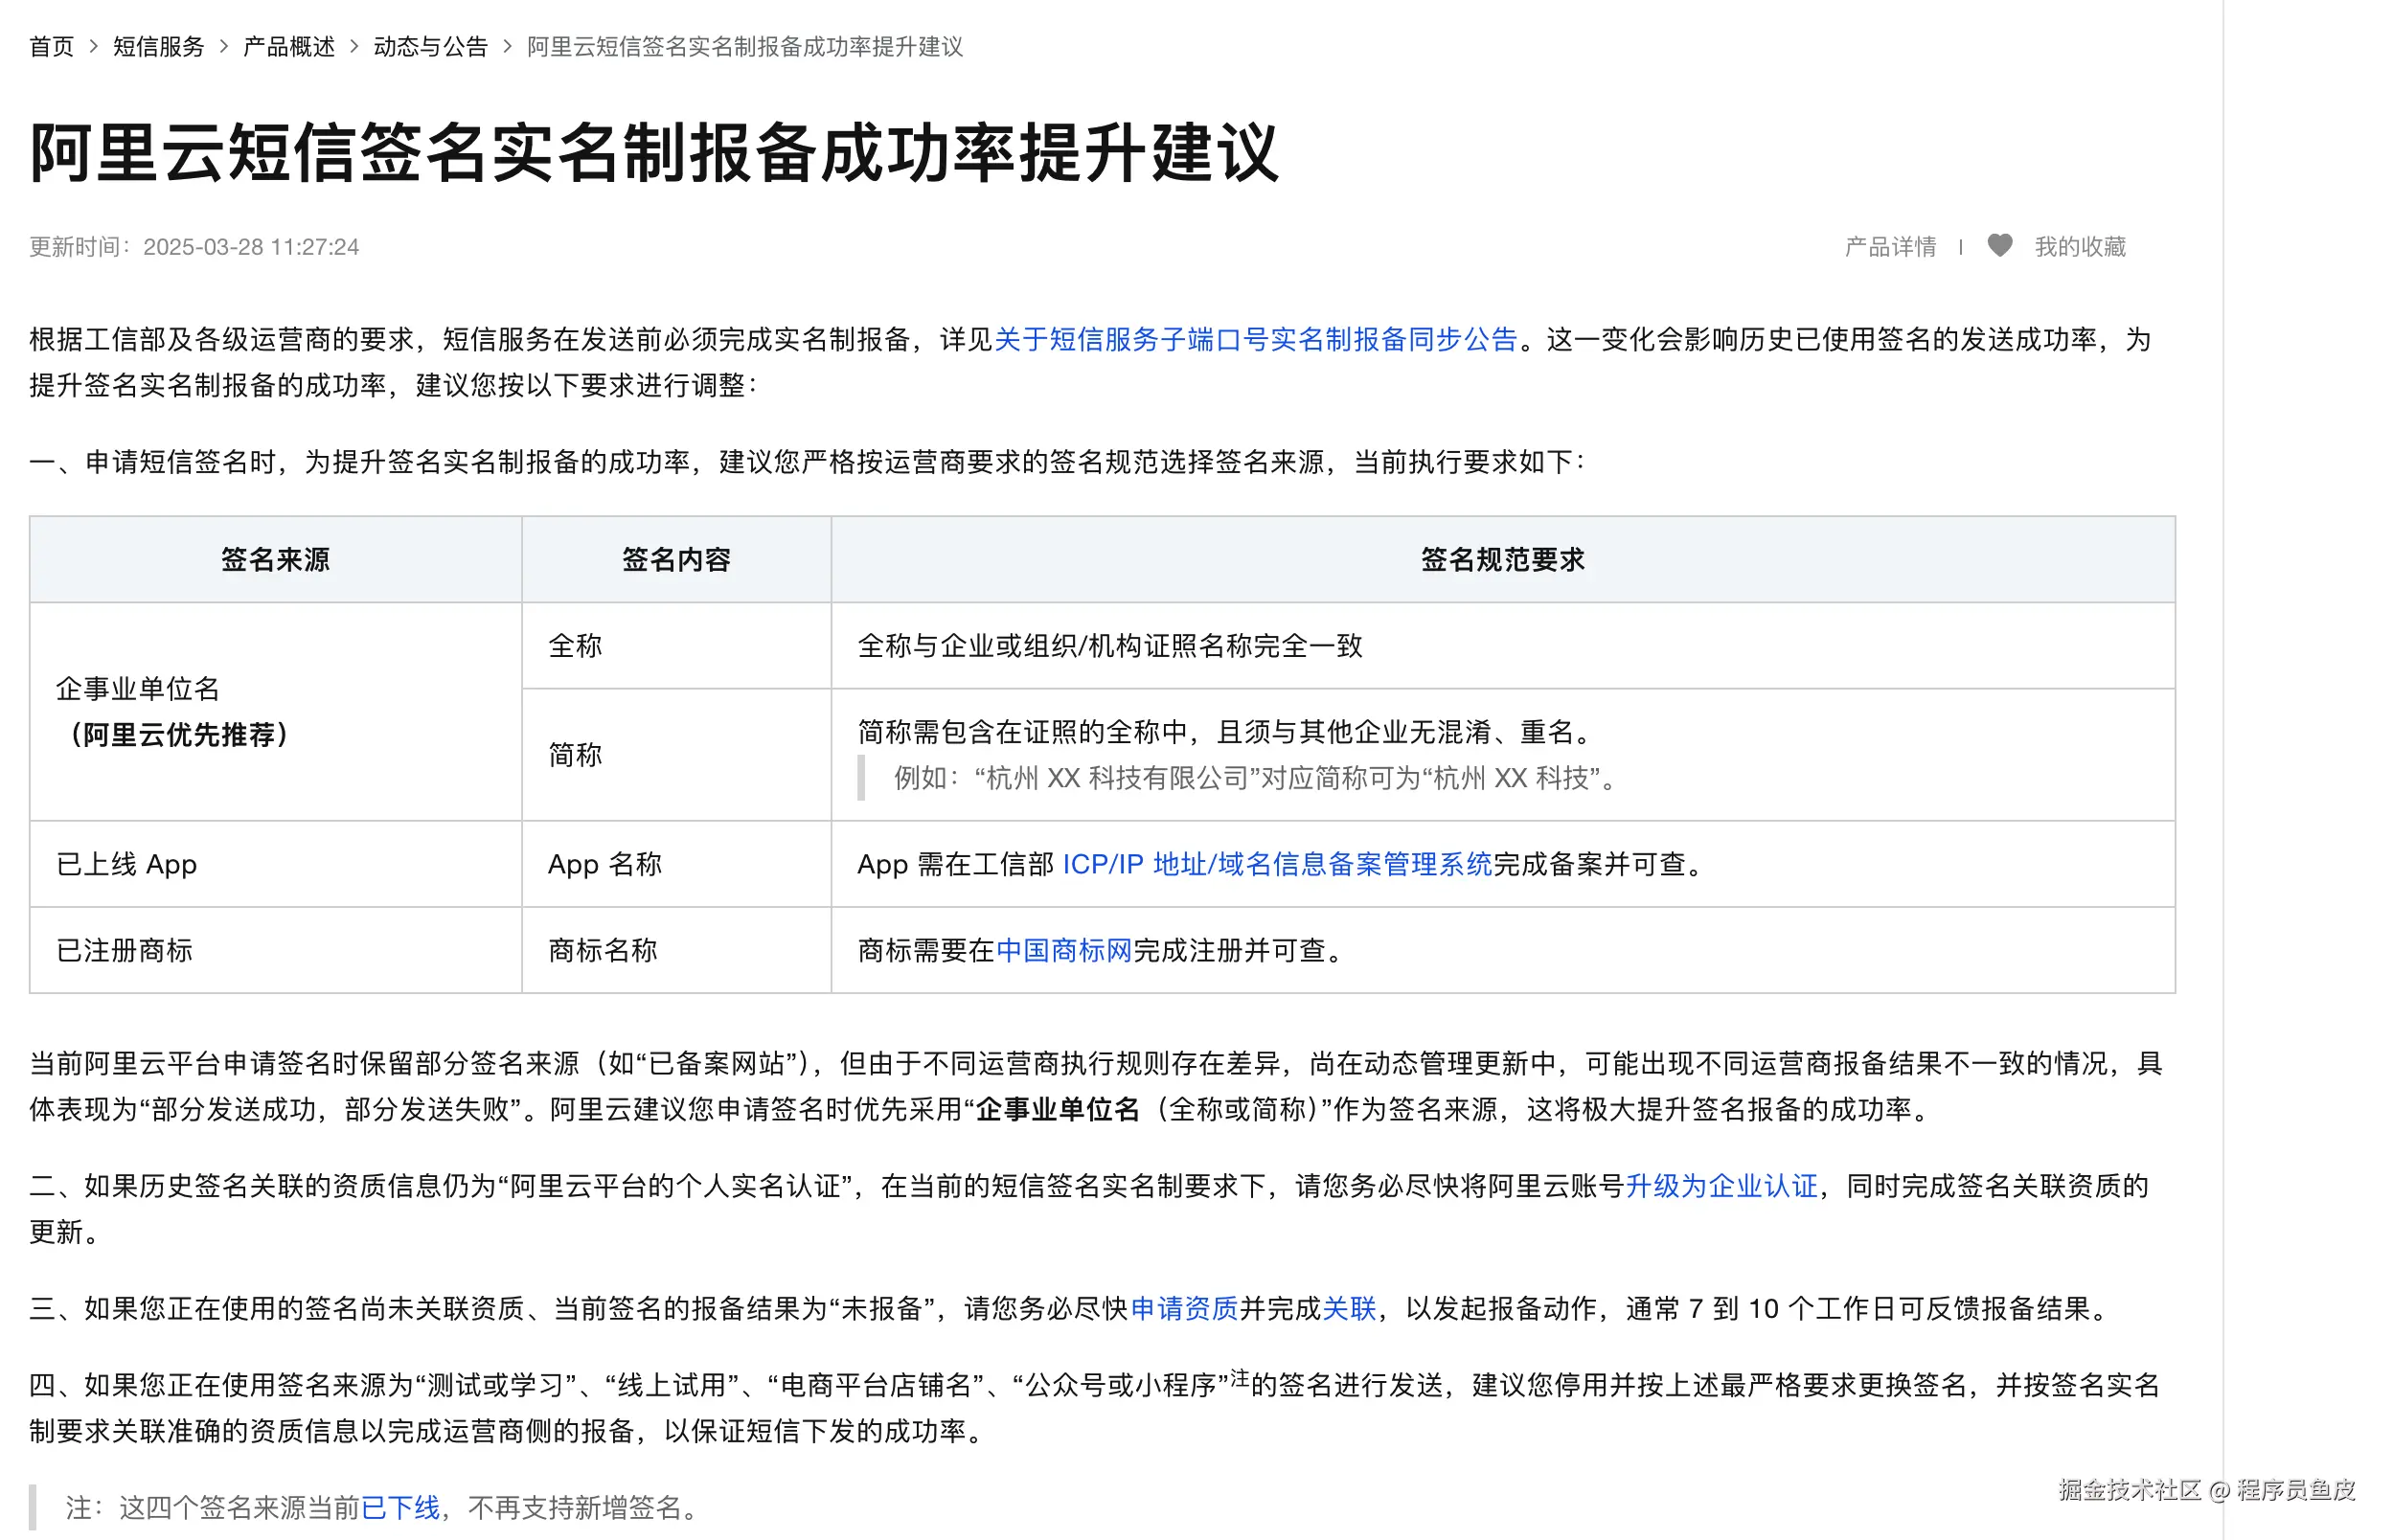The height and width of the screenshot is (1540, 2393).
Task: Click chevron arrow after 动态与公告
Action: pyautogui.click(x=507, y=47)
